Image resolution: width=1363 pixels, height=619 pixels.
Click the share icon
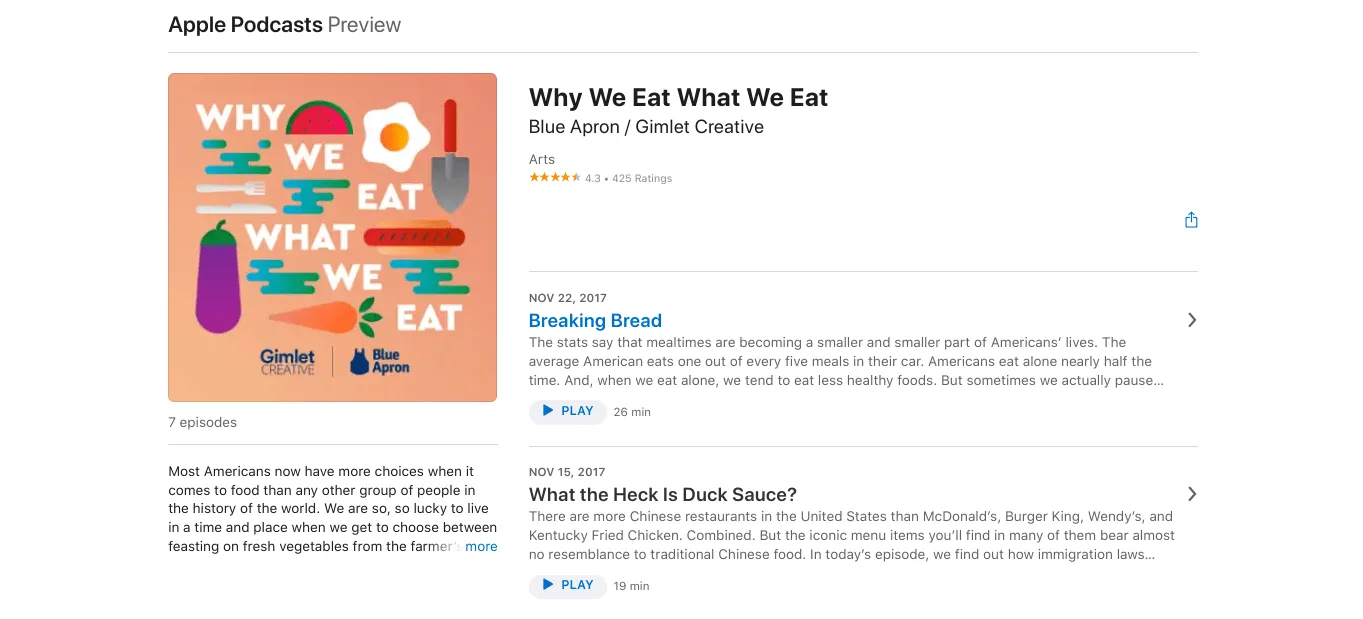(1191, 218)
